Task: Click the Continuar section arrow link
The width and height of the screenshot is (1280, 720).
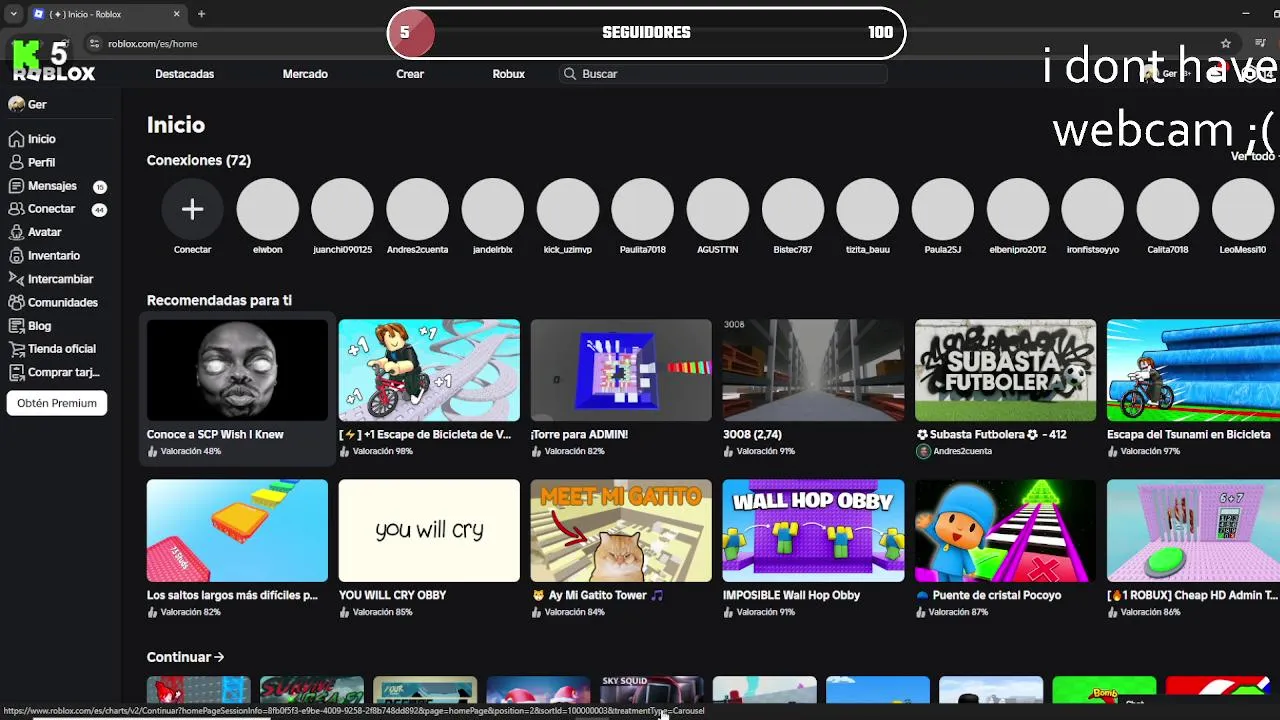Action: pyautogui.click(x=185, y=657)
